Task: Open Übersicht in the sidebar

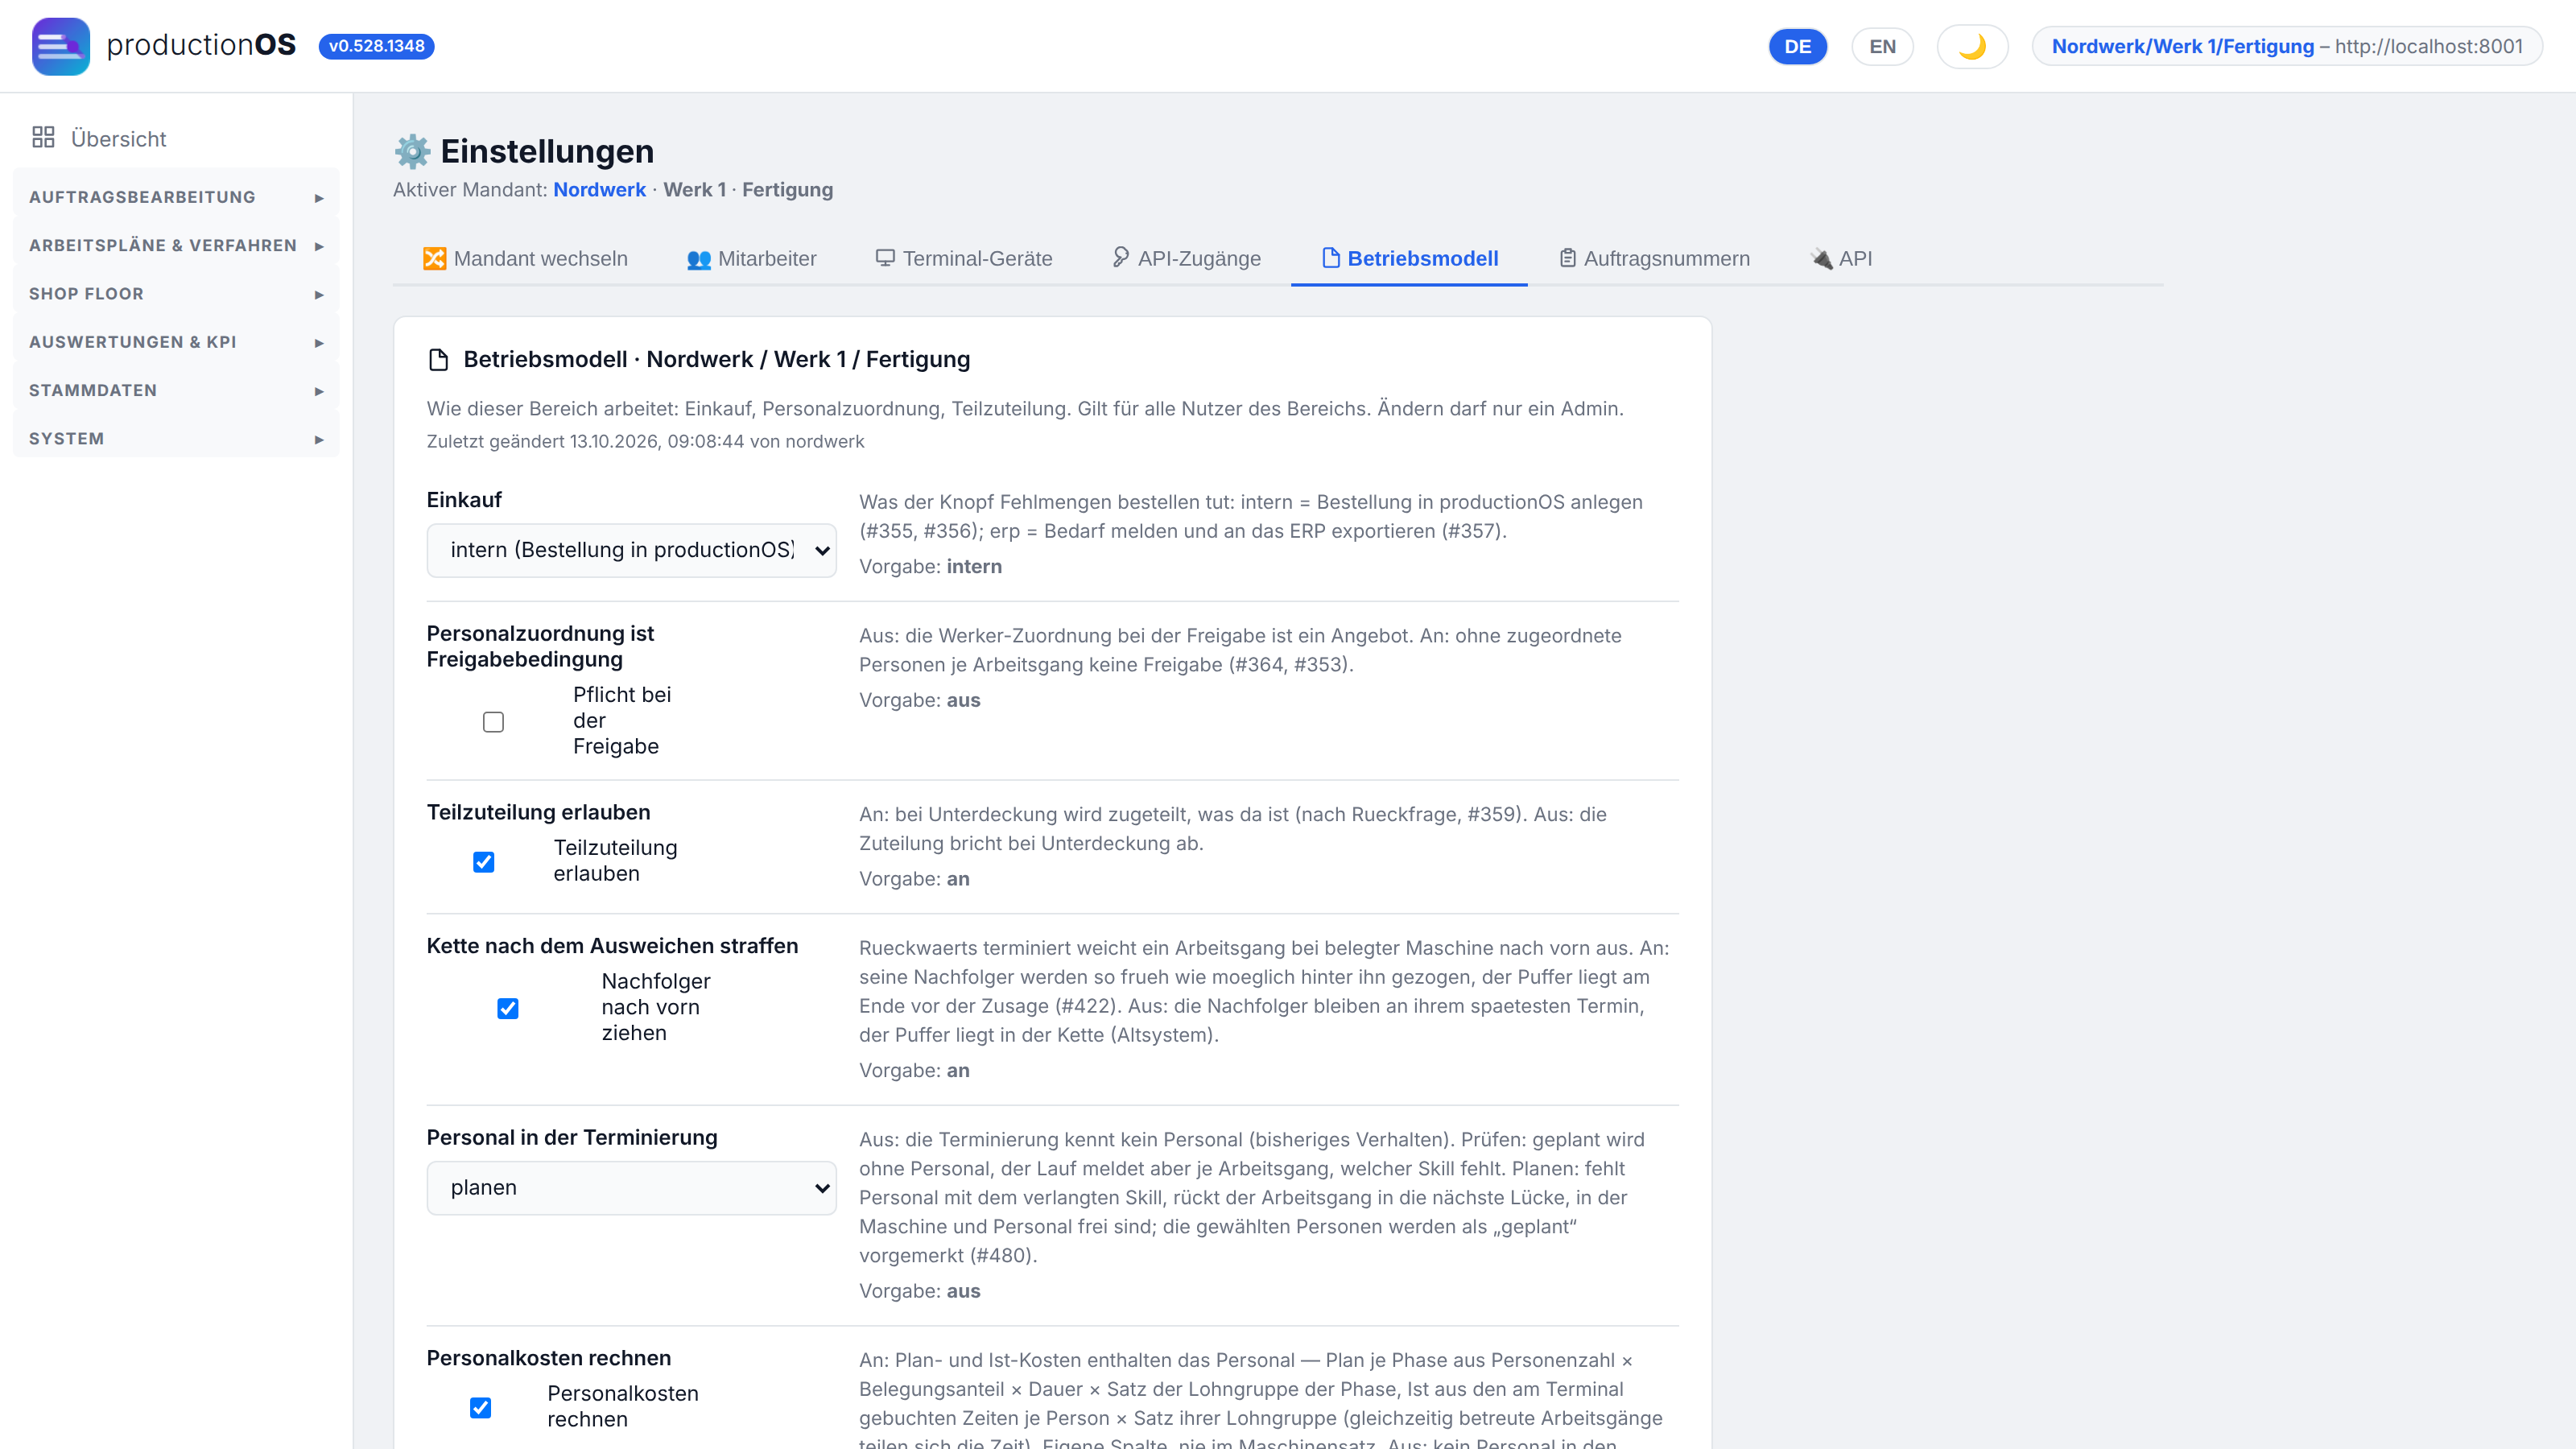Action: tap(176, 138)
